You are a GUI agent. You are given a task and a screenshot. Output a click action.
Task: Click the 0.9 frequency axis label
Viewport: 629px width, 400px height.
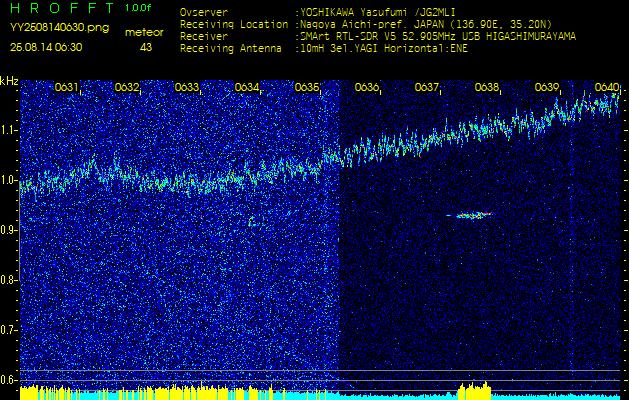[x=9, y=230]
